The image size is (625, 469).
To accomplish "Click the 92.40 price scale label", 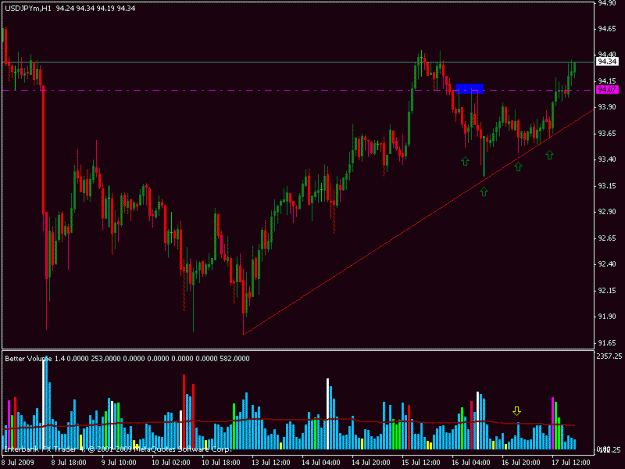I will (607, 264).
